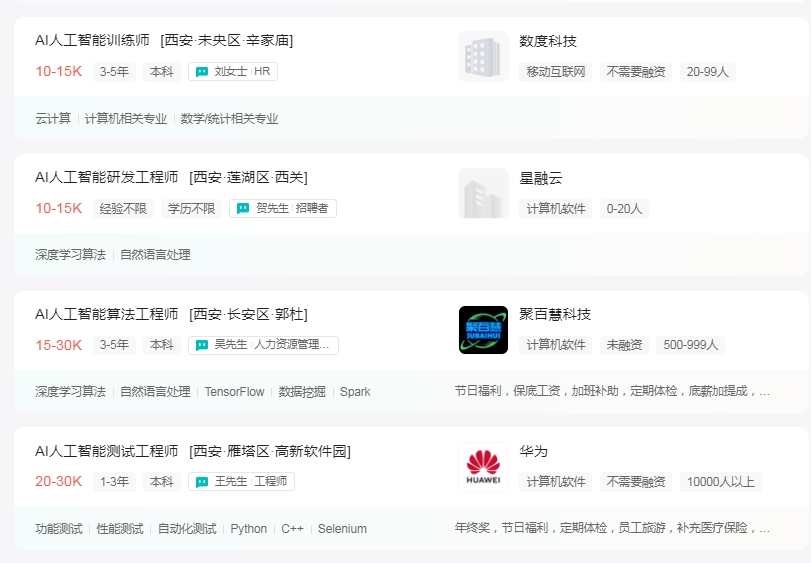Click the 15-30K salary text
Viewport: 811px width, 563px height.
58,345
